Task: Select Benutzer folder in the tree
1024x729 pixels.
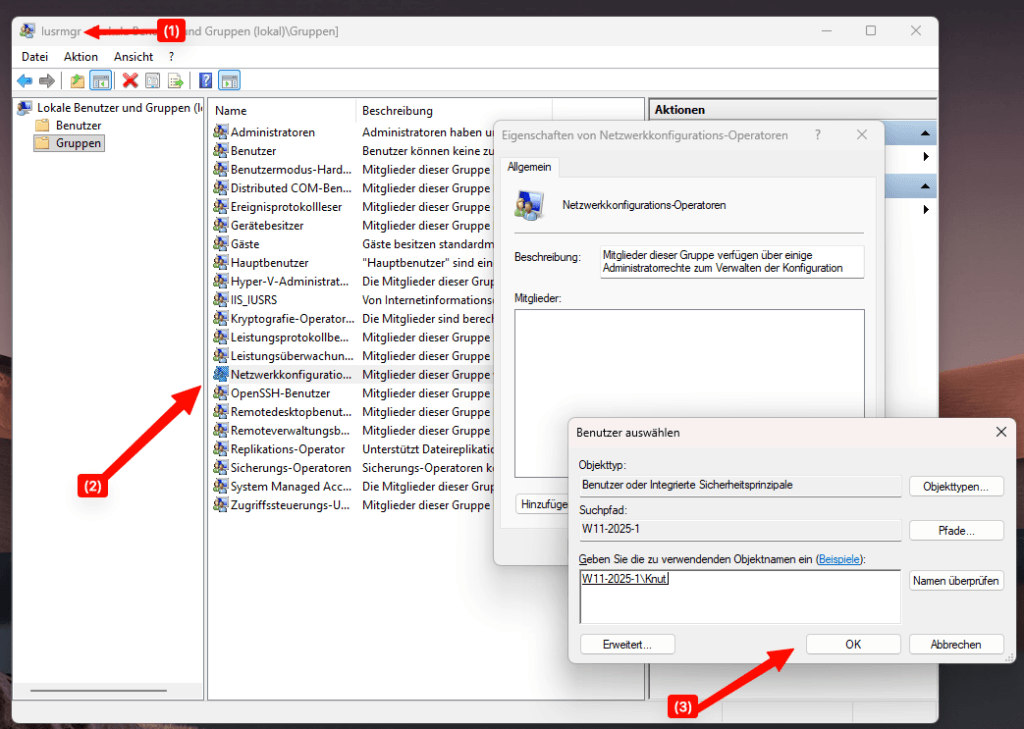Action: [78, 125]
